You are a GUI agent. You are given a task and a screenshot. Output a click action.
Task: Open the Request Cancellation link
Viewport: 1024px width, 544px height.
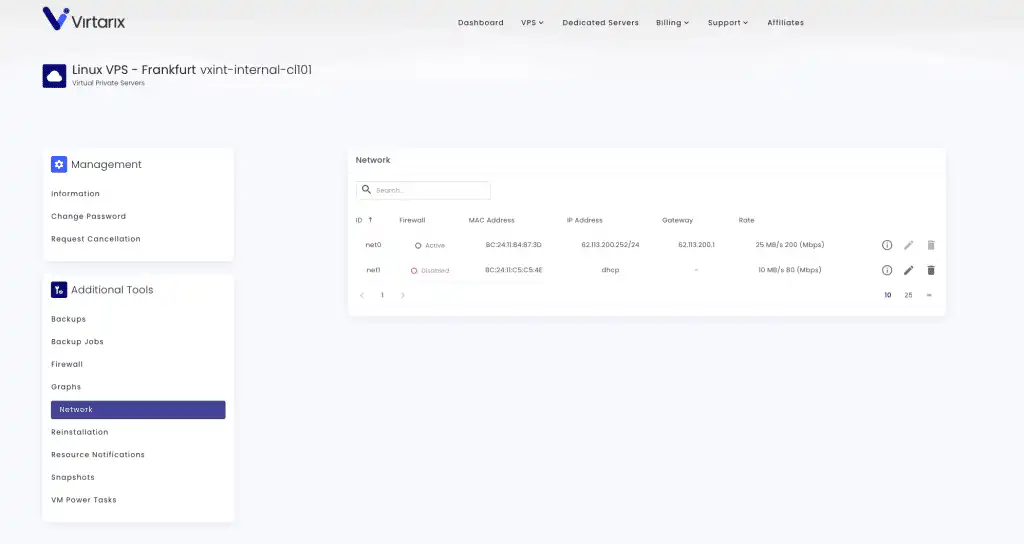tap(96, 239)
